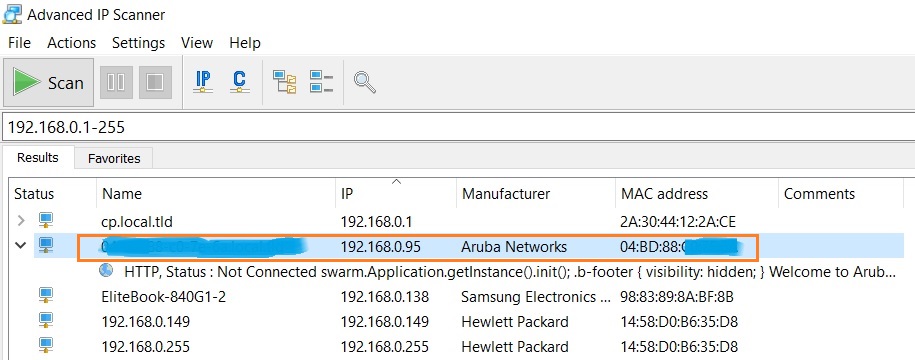915x360 pixels.
Task: Click the expand all tree icon
Action: click(285, 82)
